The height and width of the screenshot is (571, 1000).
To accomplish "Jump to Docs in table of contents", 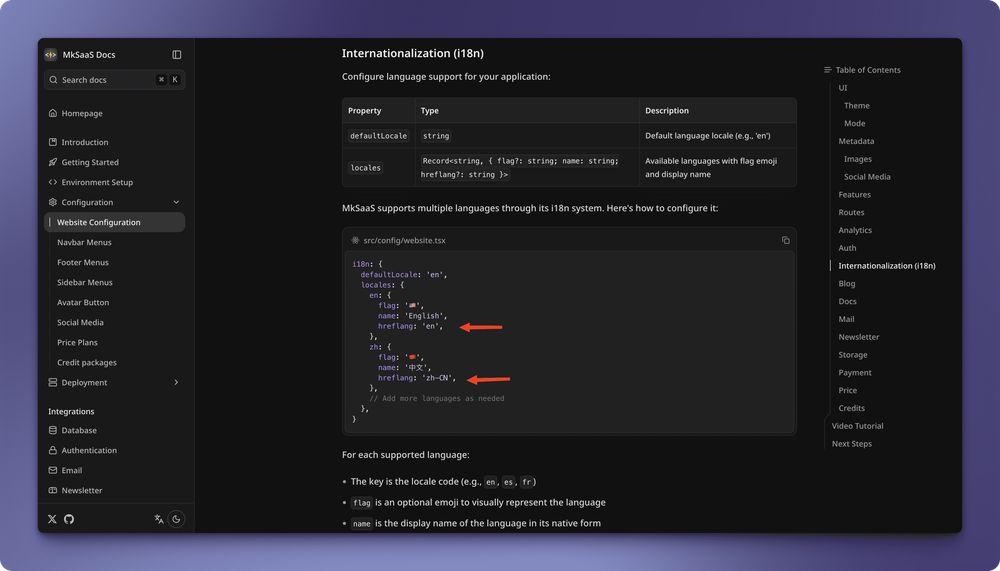I will pos(848,302).
